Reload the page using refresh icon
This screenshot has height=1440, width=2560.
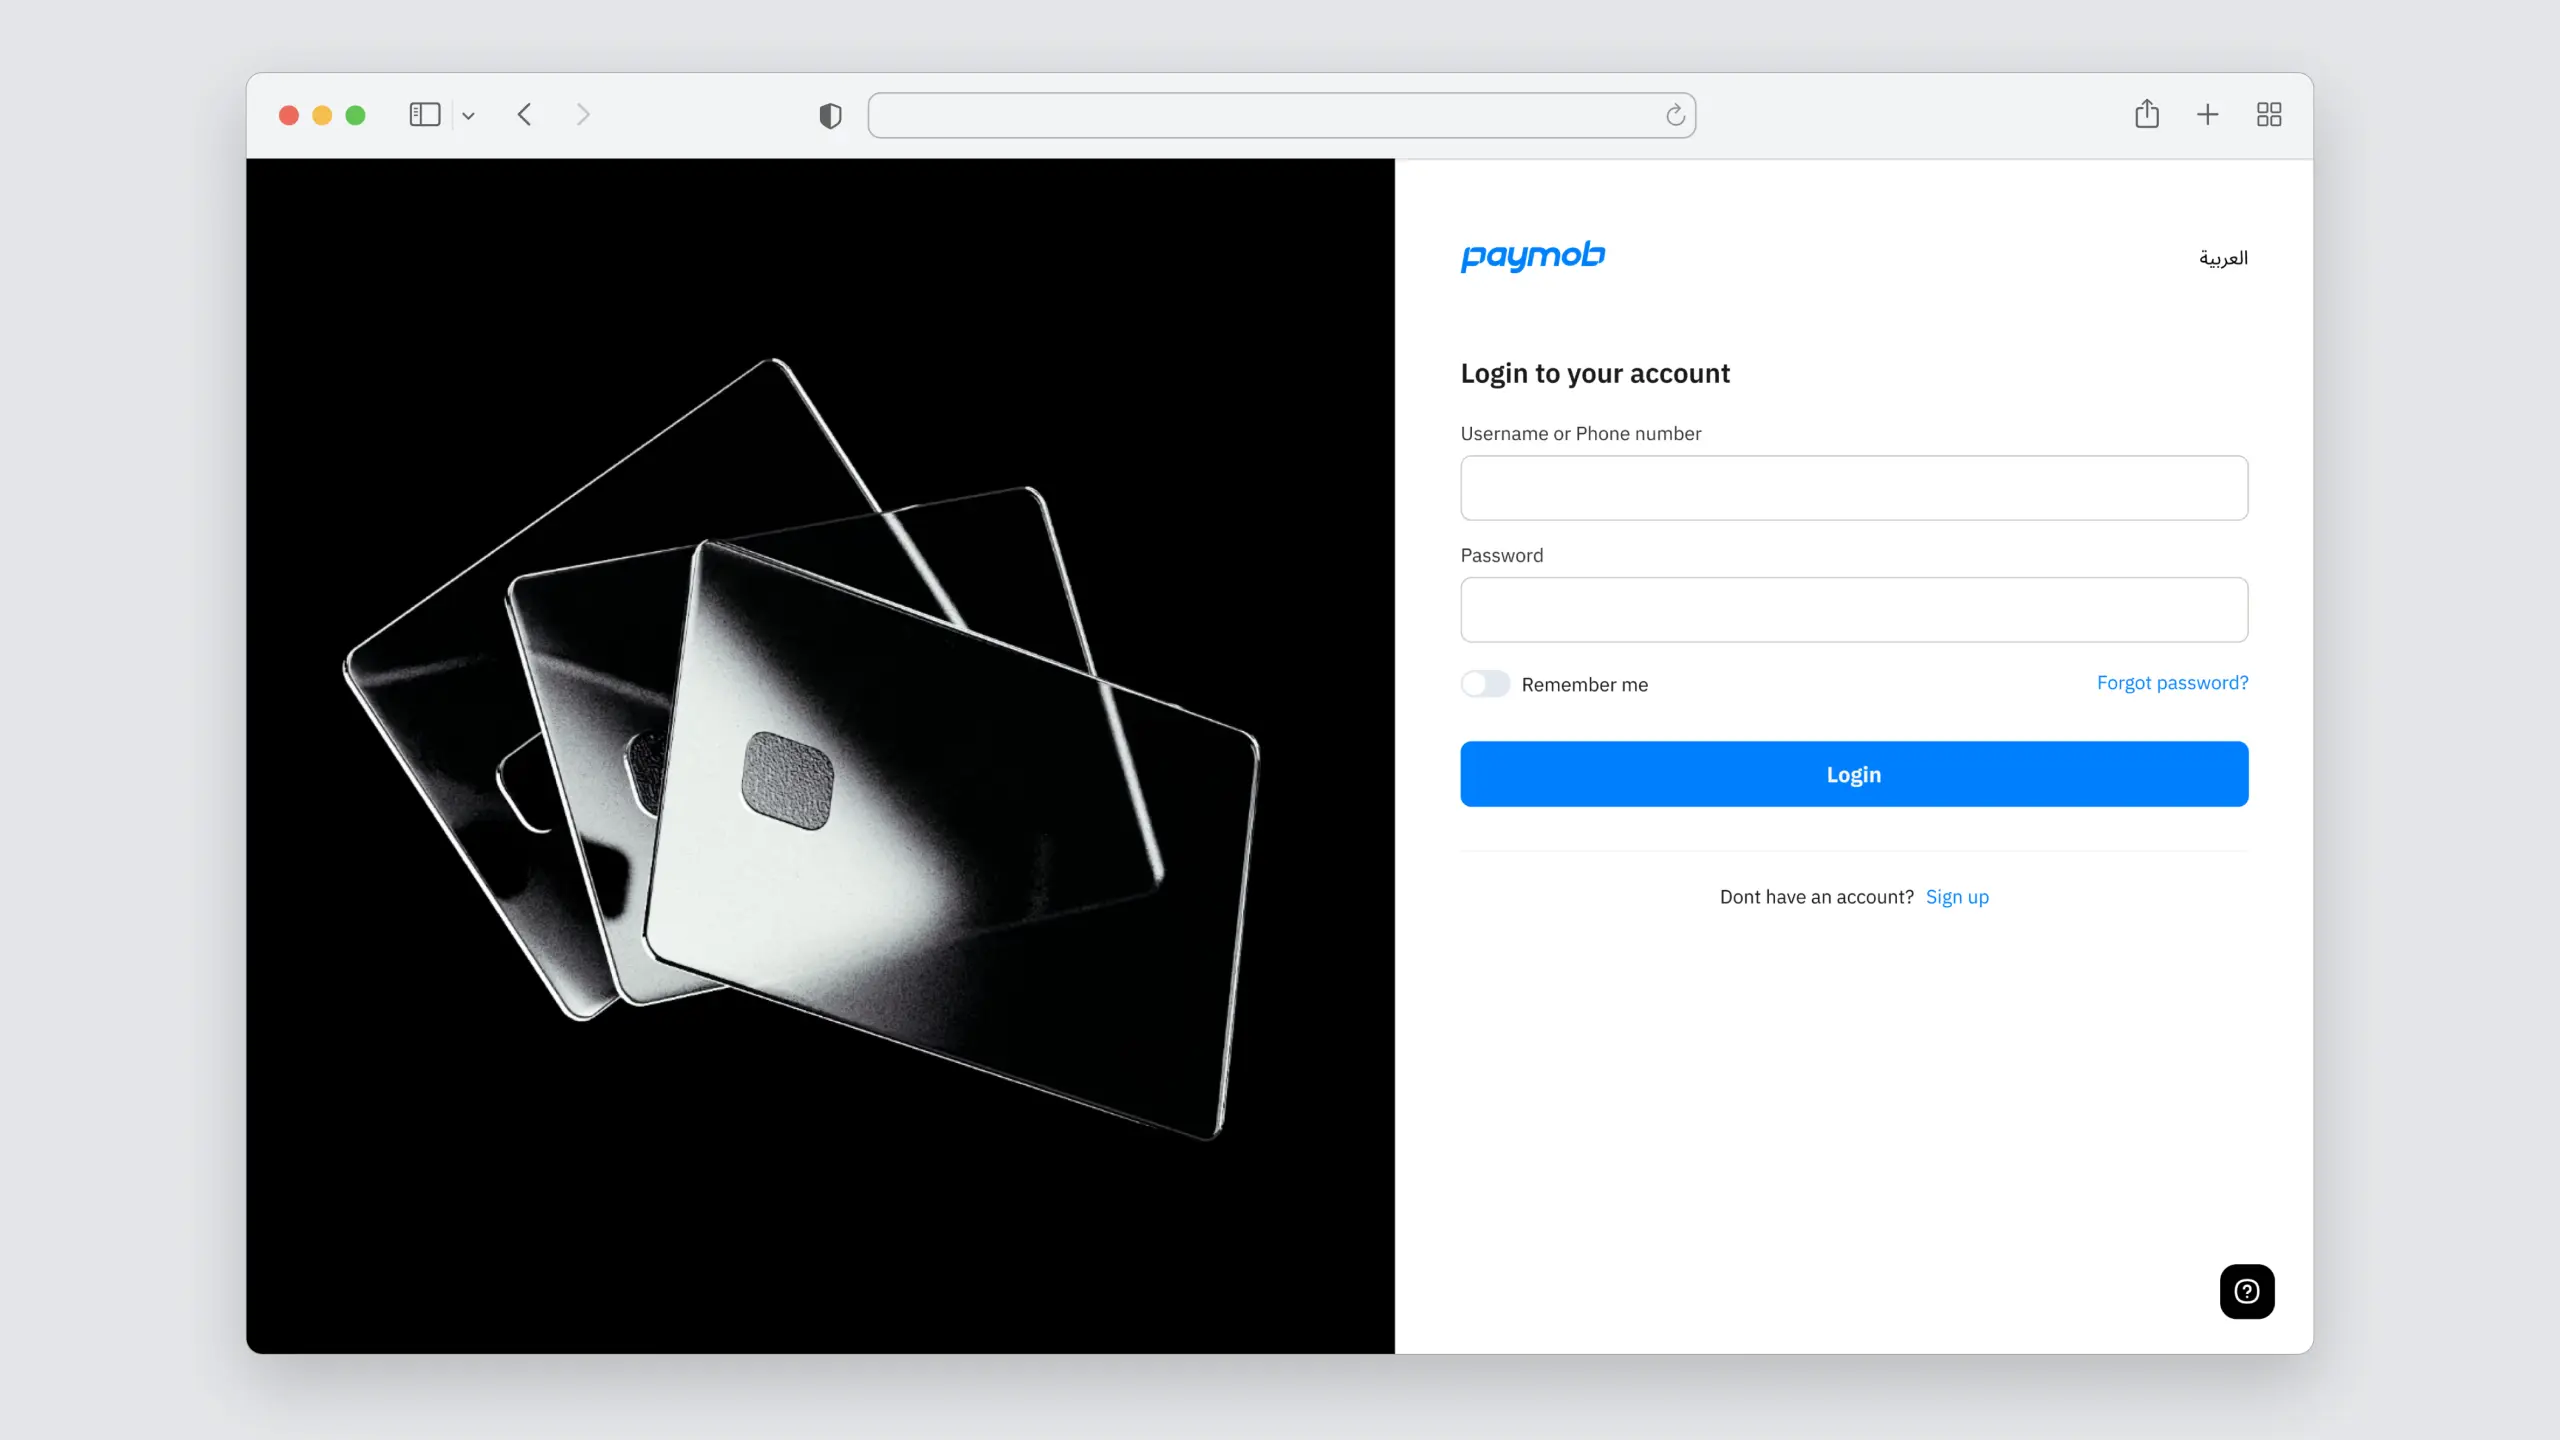pos(1675,116)
